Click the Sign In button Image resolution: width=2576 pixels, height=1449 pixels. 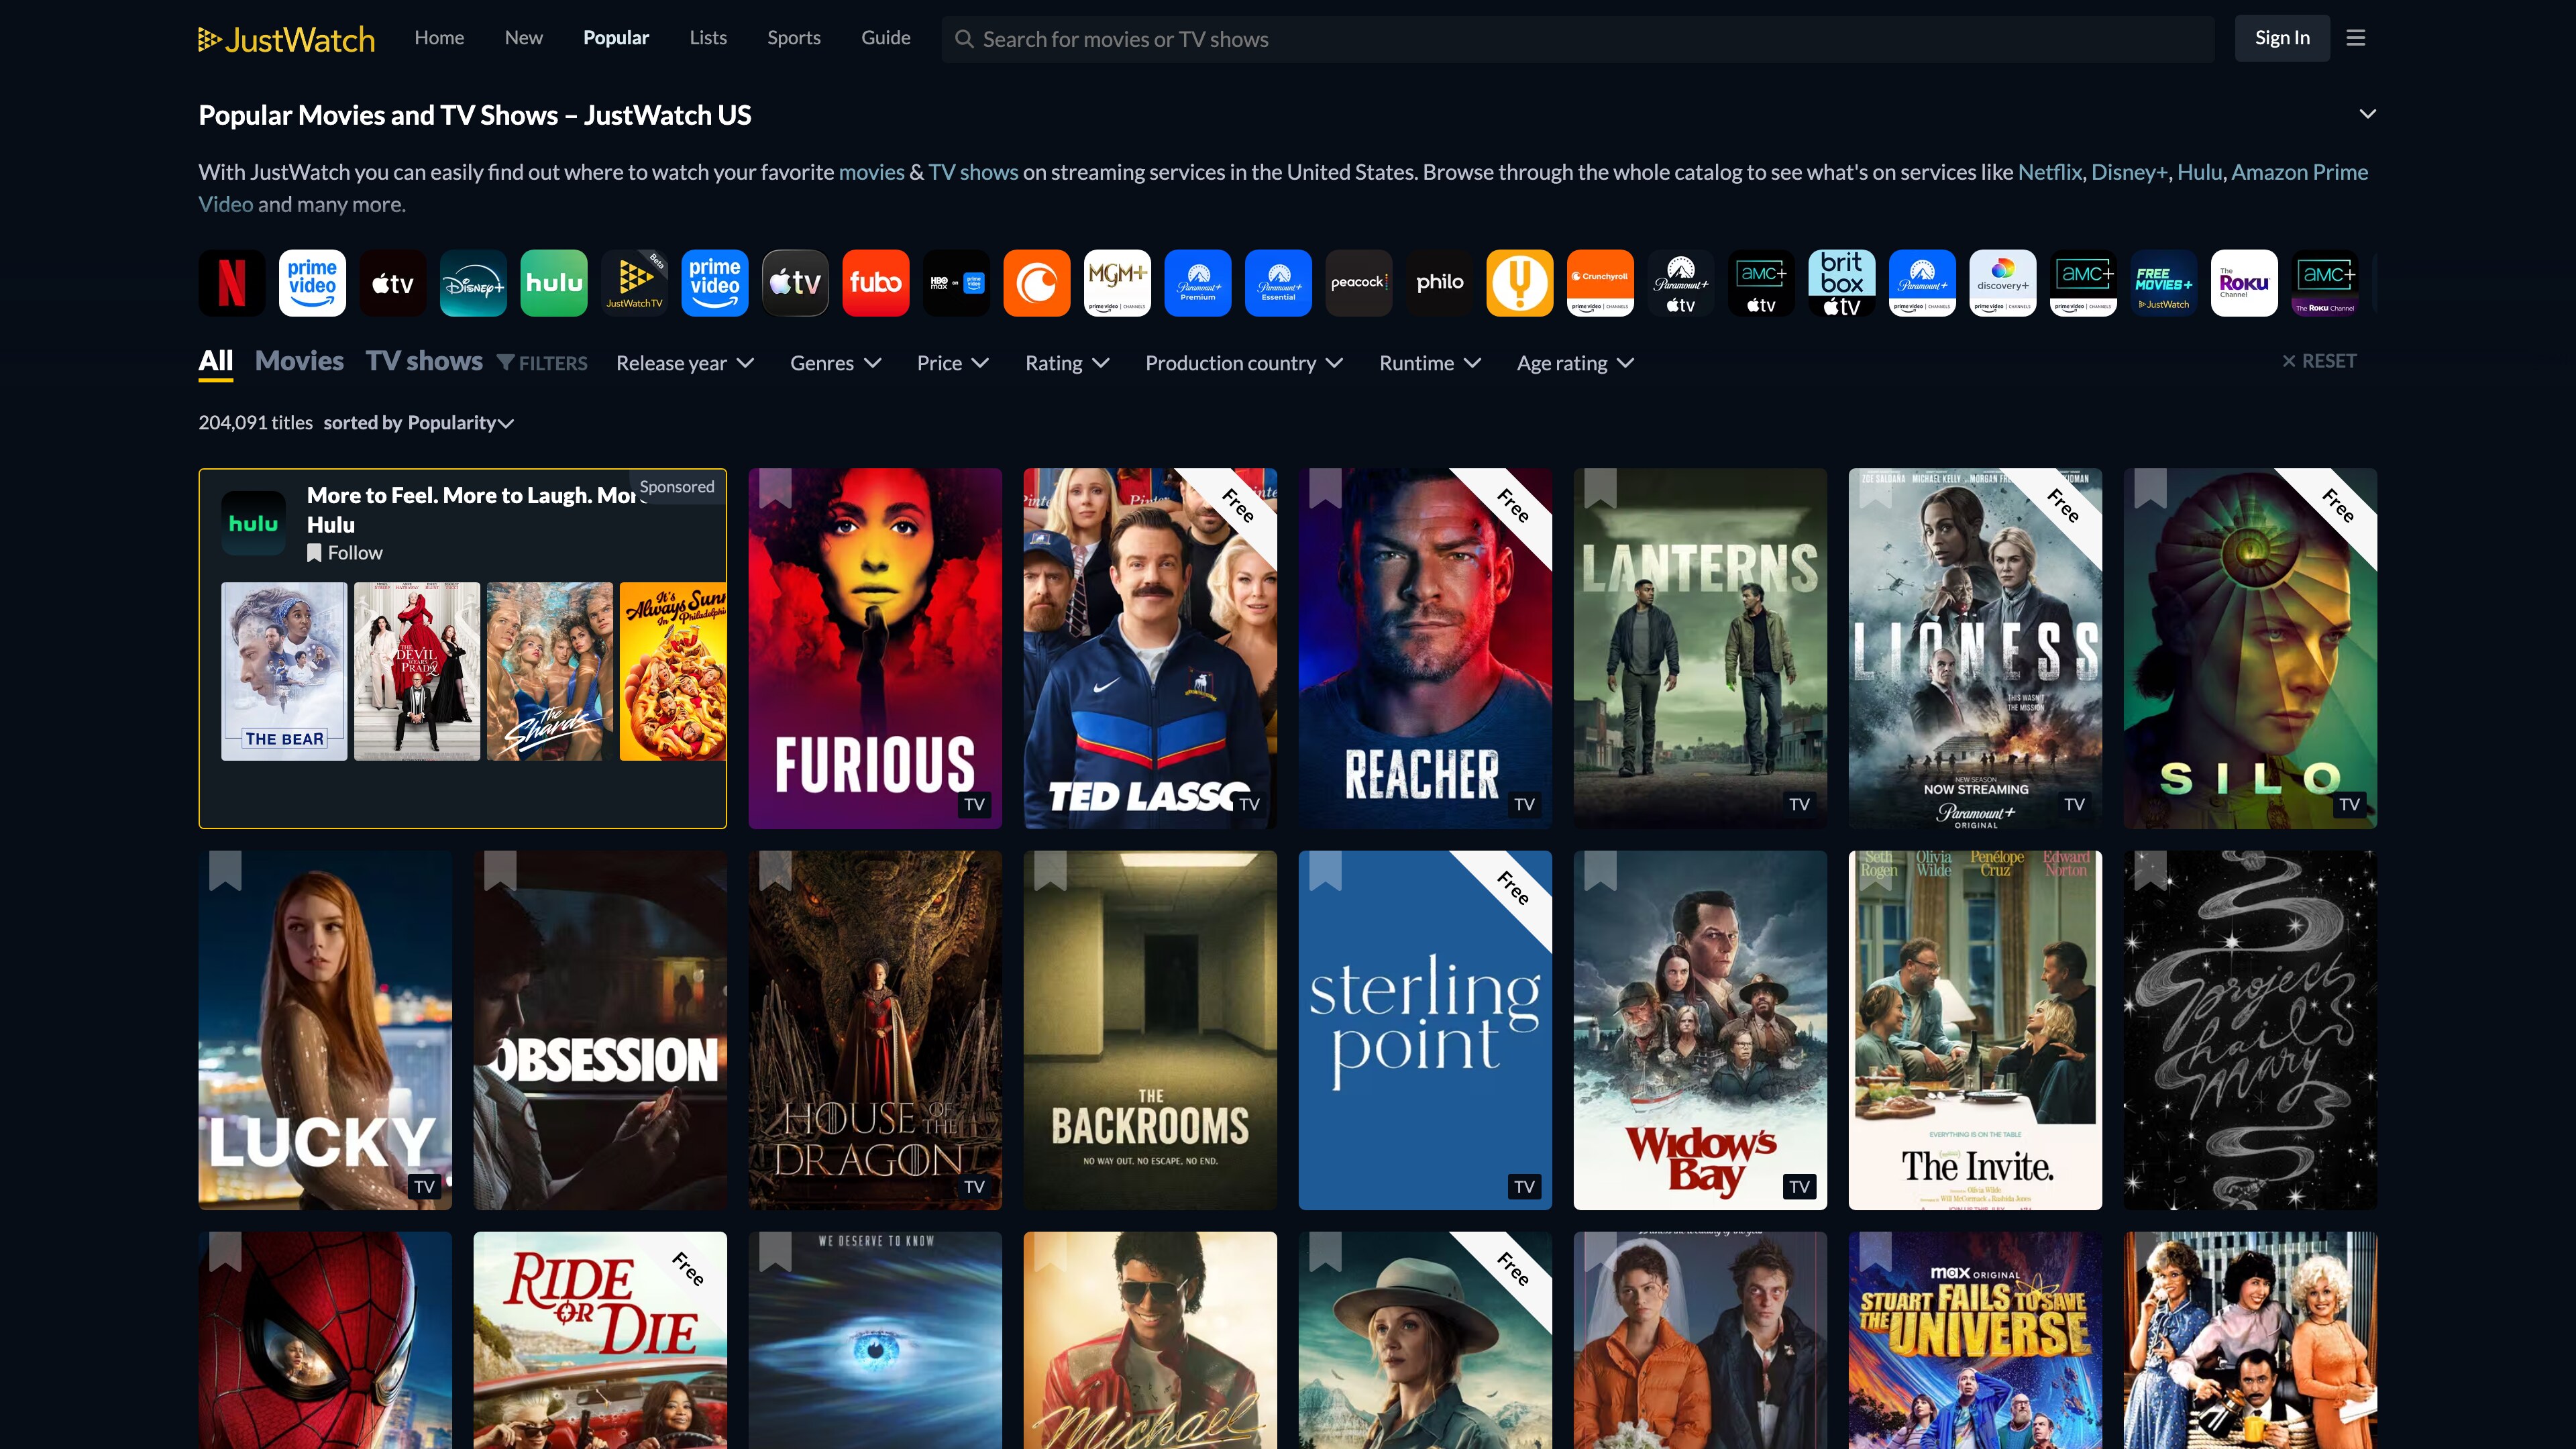(2282, 38)
